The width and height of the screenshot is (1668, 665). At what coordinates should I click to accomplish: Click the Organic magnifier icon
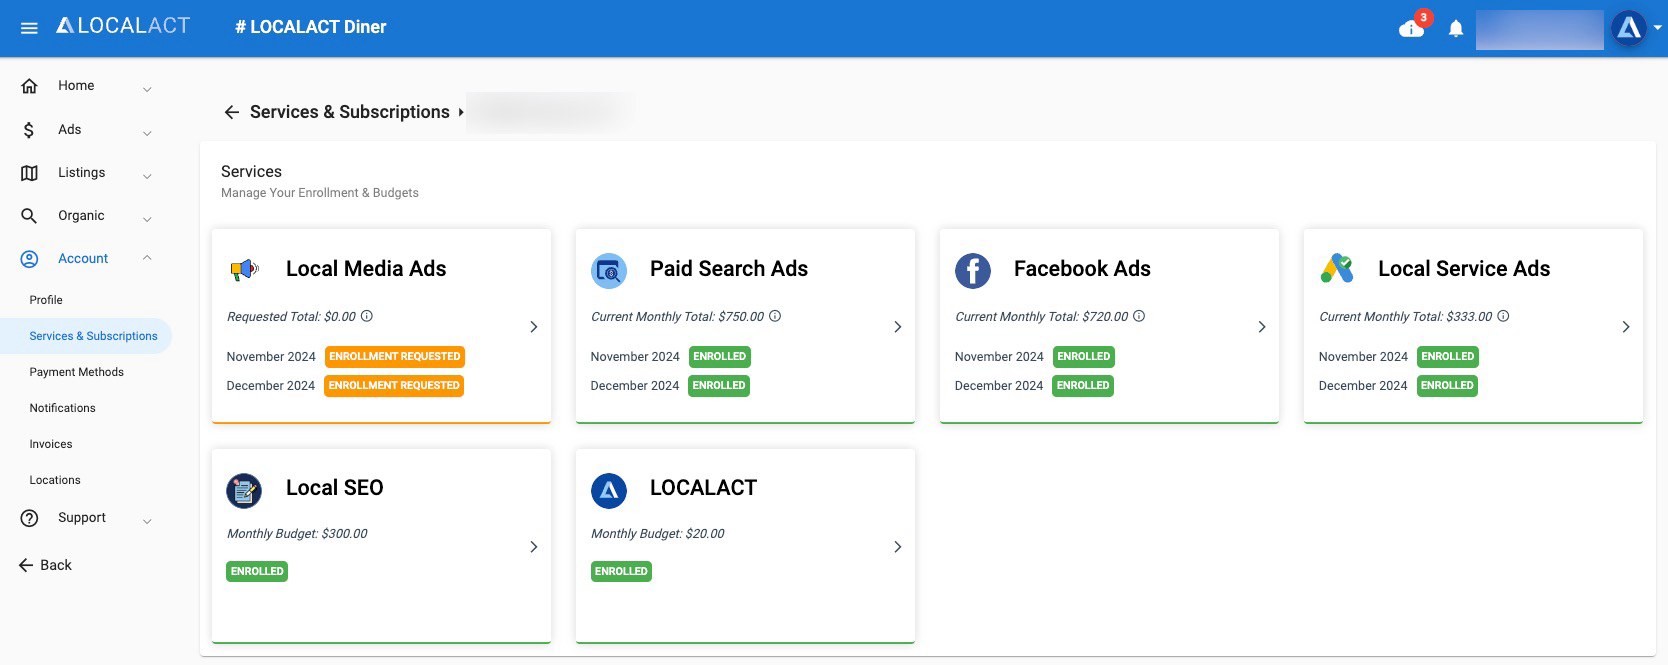[x=29, y=216]
